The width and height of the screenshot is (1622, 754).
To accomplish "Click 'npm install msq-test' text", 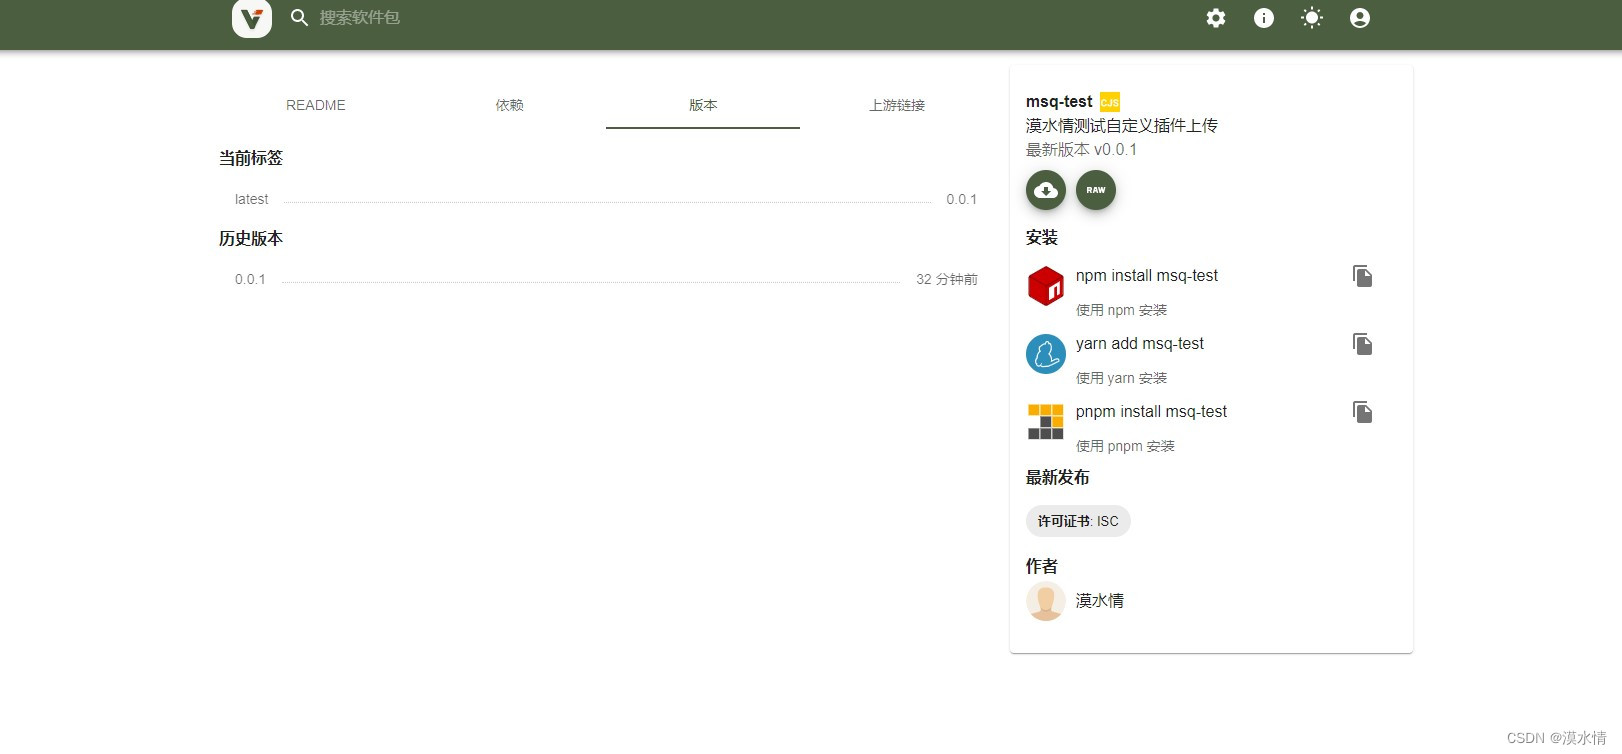I will point(1147,276).
